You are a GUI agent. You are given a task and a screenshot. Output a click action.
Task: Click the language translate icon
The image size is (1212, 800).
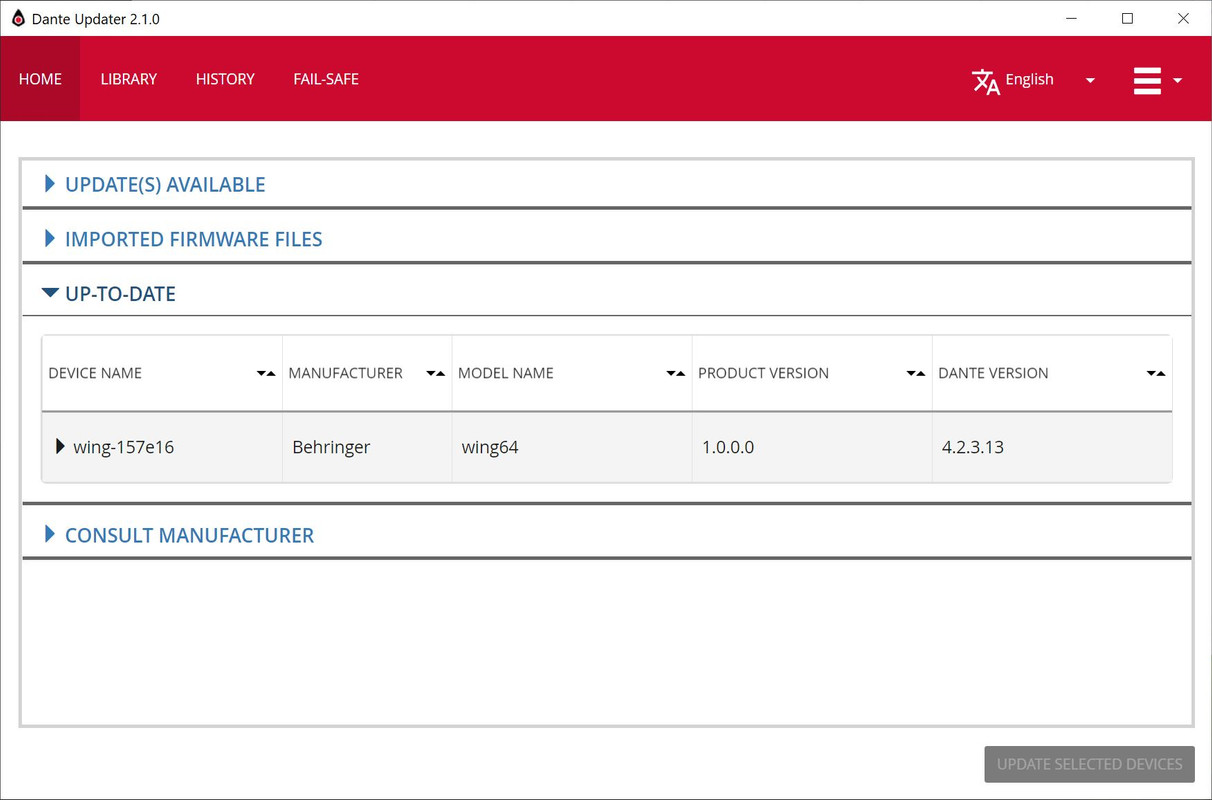[x=986, y=81]
